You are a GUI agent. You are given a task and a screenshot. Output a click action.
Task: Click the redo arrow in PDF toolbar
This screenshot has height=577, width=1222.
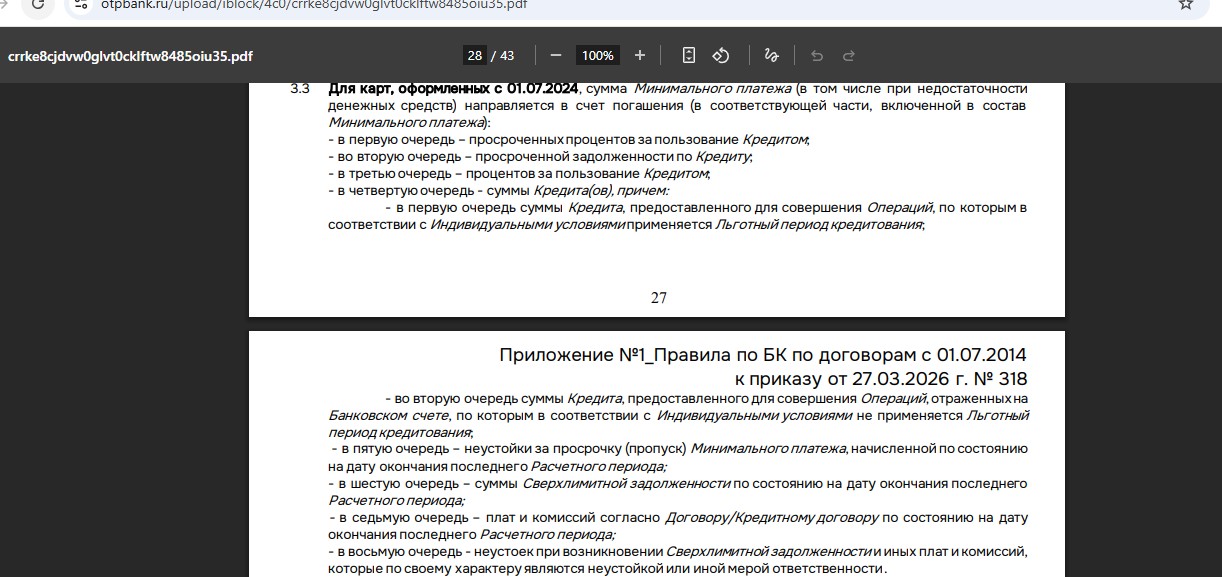click(849, 56)
